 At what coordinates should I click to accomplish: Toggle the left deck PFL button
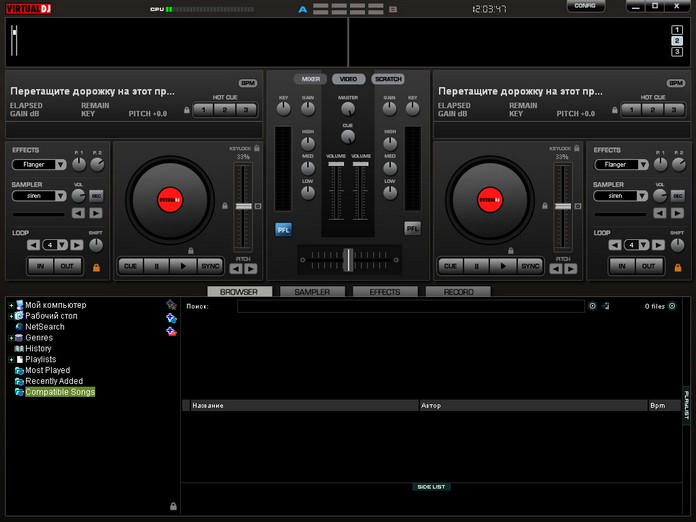tap(284, 229)
